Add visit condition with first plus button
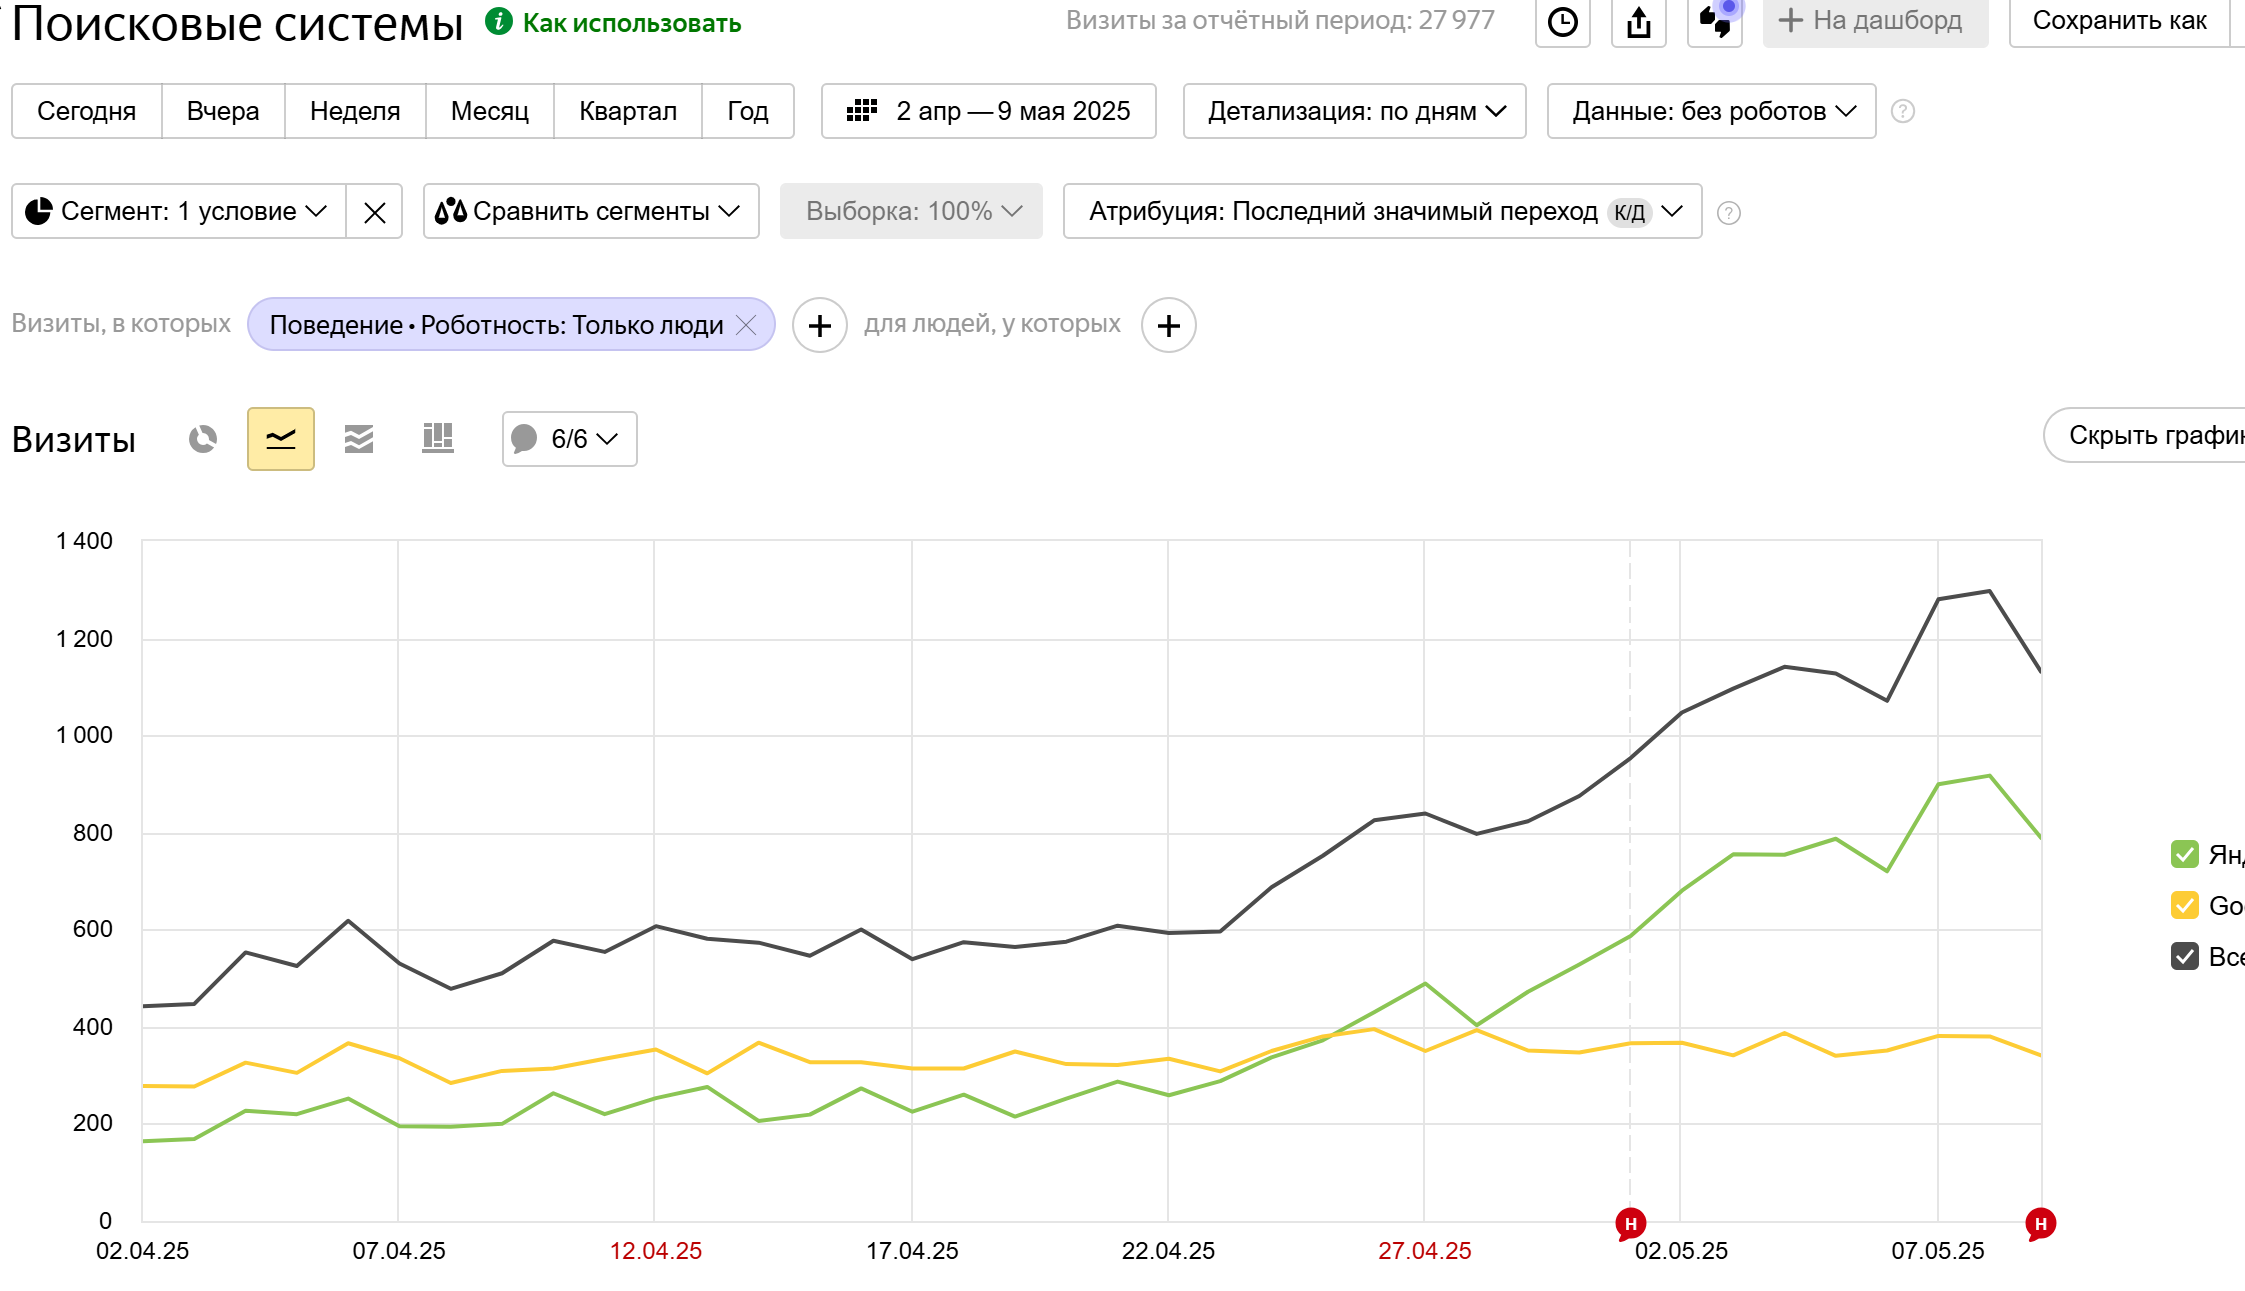 [820, 326]
